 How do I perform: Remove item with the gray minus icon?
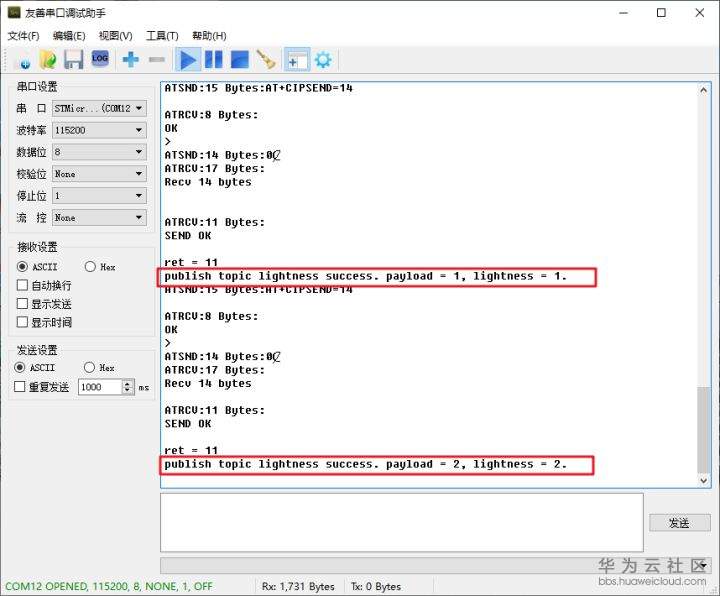pos(157,60)
